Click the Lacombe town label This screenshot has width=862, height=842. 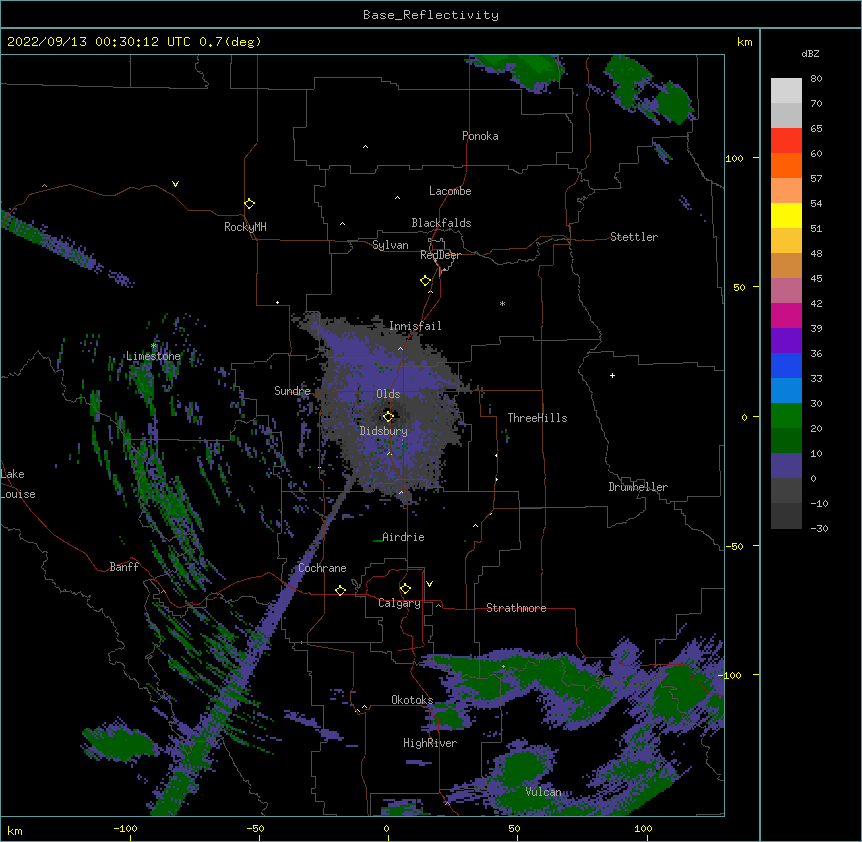pos(450,191)
